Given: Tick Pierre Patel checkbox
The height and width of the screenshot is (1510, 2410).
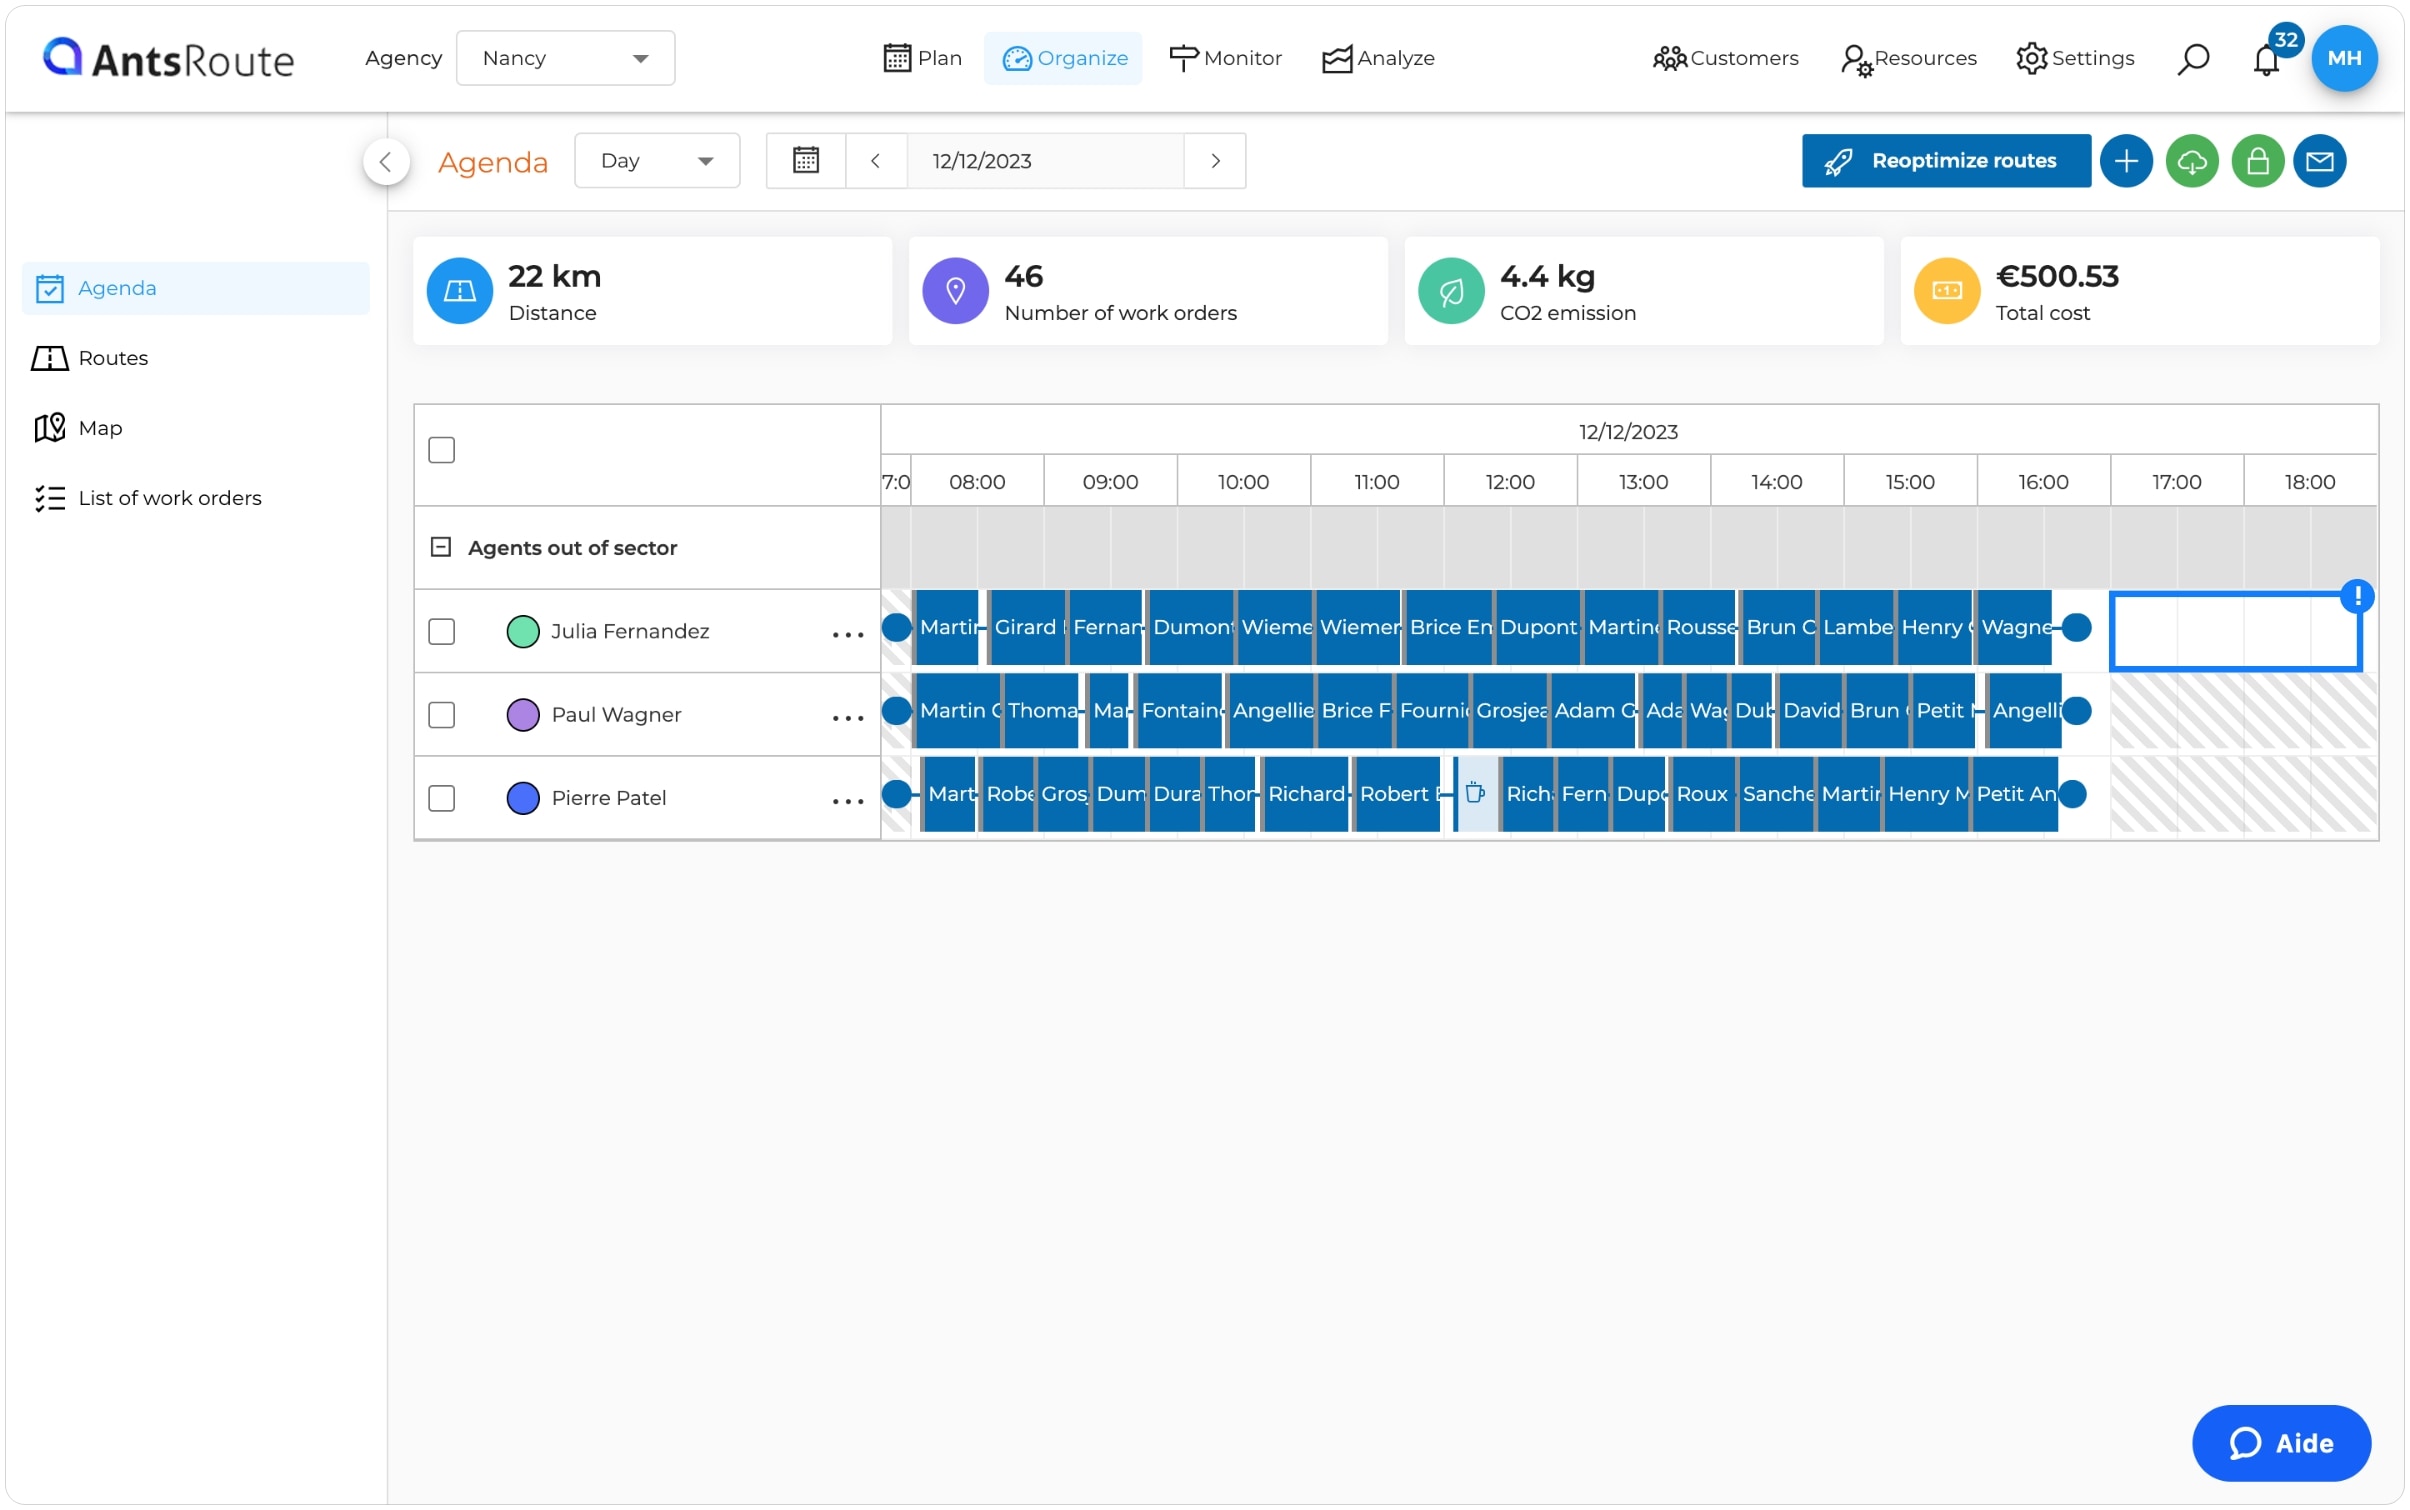Looking at the screenshot, I should (x=442, y=797).
